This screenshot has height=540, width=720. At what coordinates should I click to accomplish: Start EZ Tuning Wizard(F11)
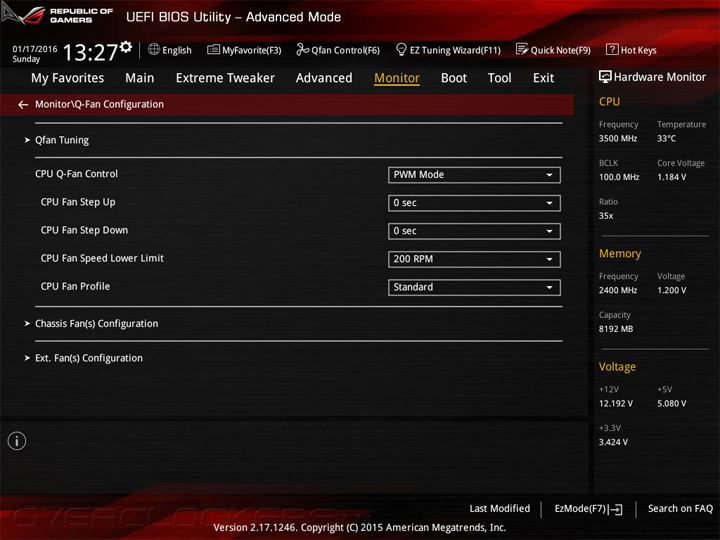click(x=455, y=50)
